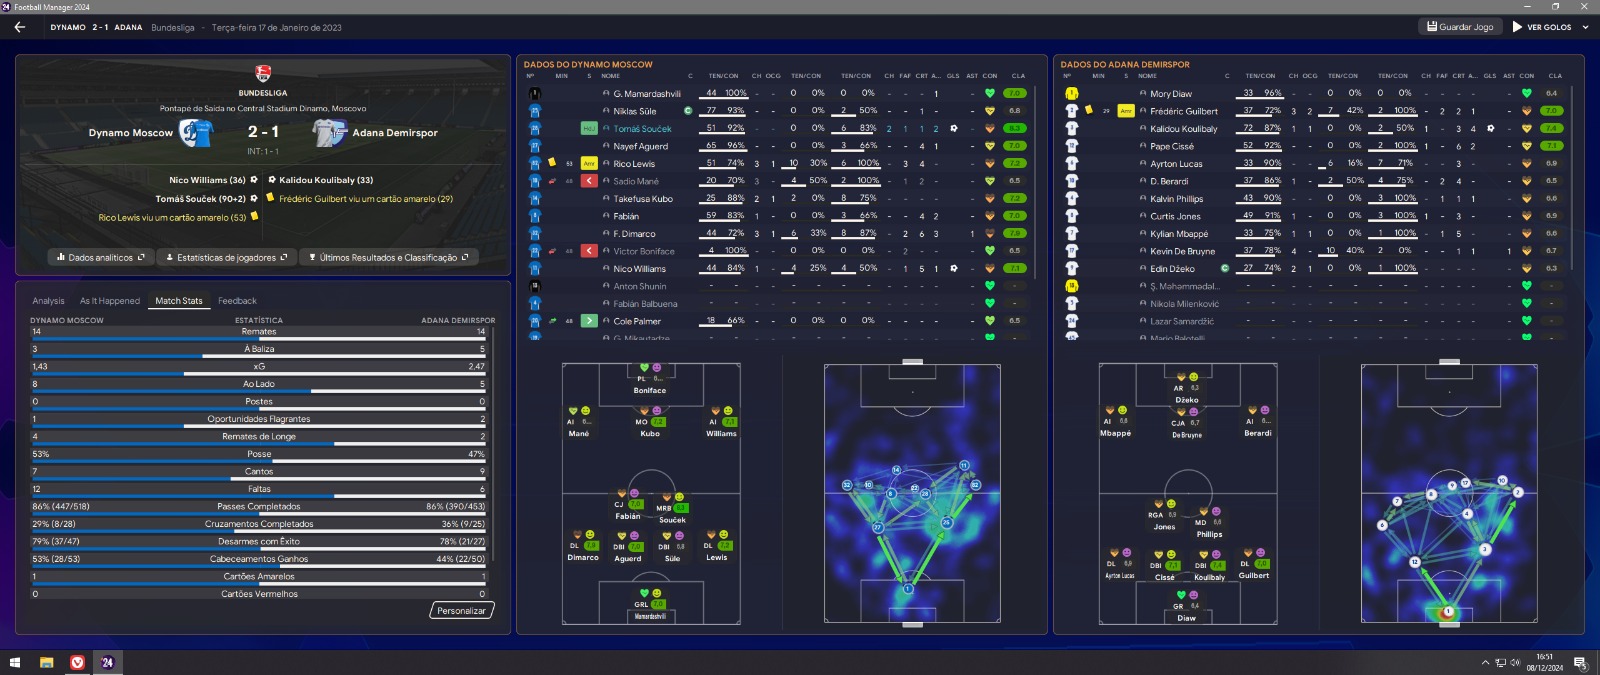This screenshot has width=1600, height=675.
Task: Open the As It Happened tab
Action: point(110,300)
